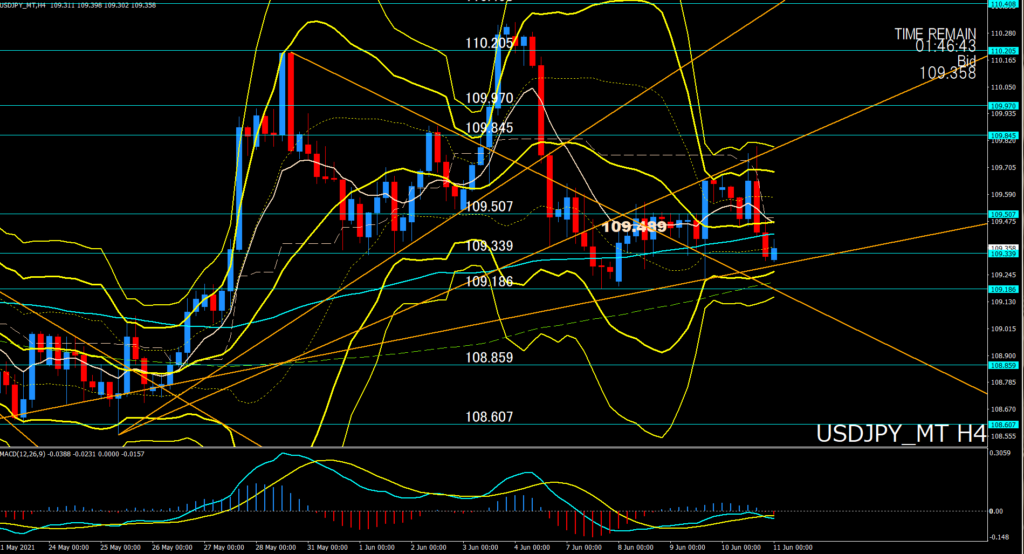1024x554 pixels.
Task: Click the large 109.358 bid price readout
Action: click(948, 73)
